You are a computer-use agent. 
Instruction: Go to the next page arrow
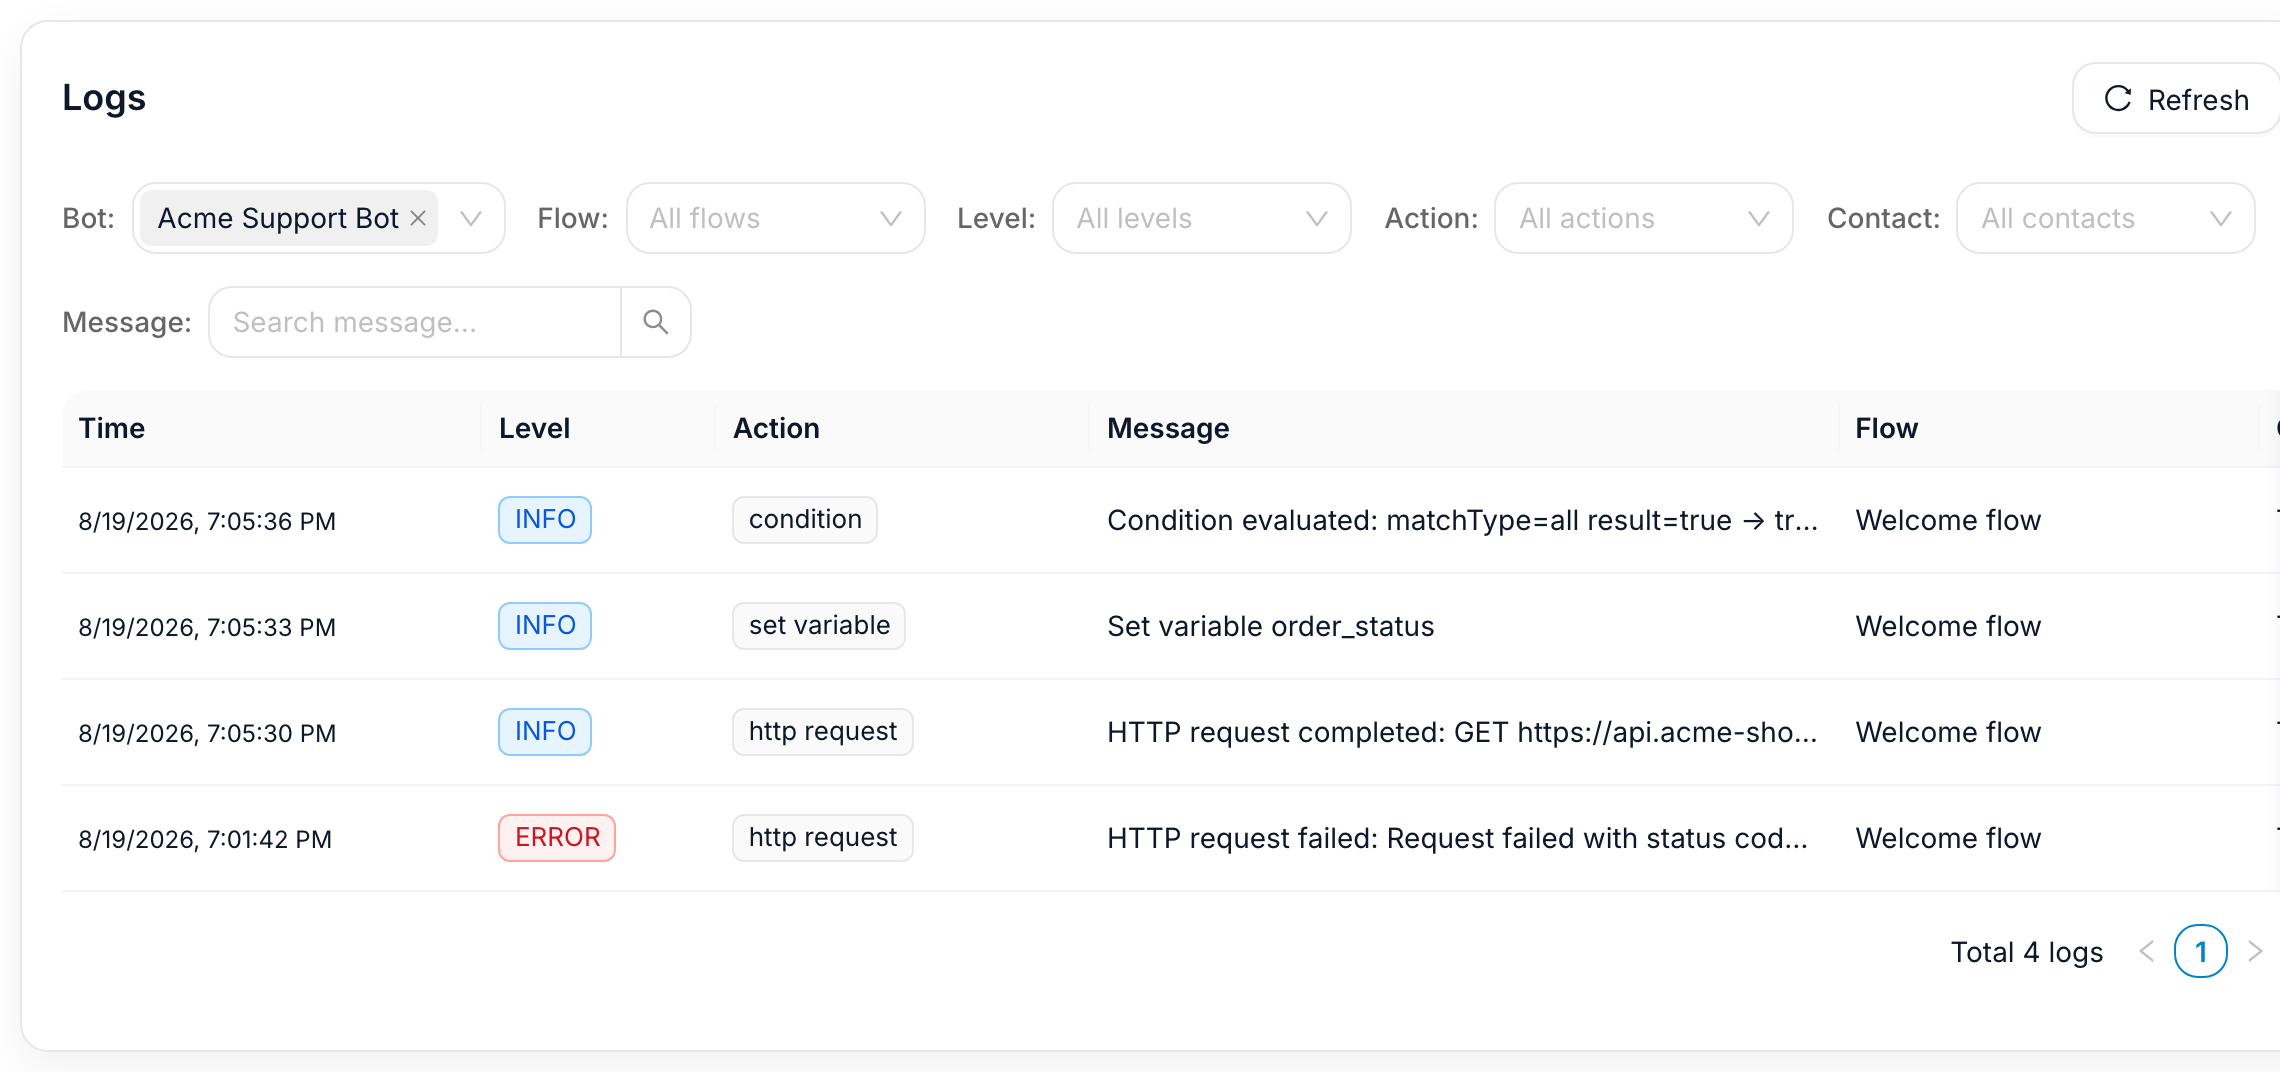[2255, 951]
